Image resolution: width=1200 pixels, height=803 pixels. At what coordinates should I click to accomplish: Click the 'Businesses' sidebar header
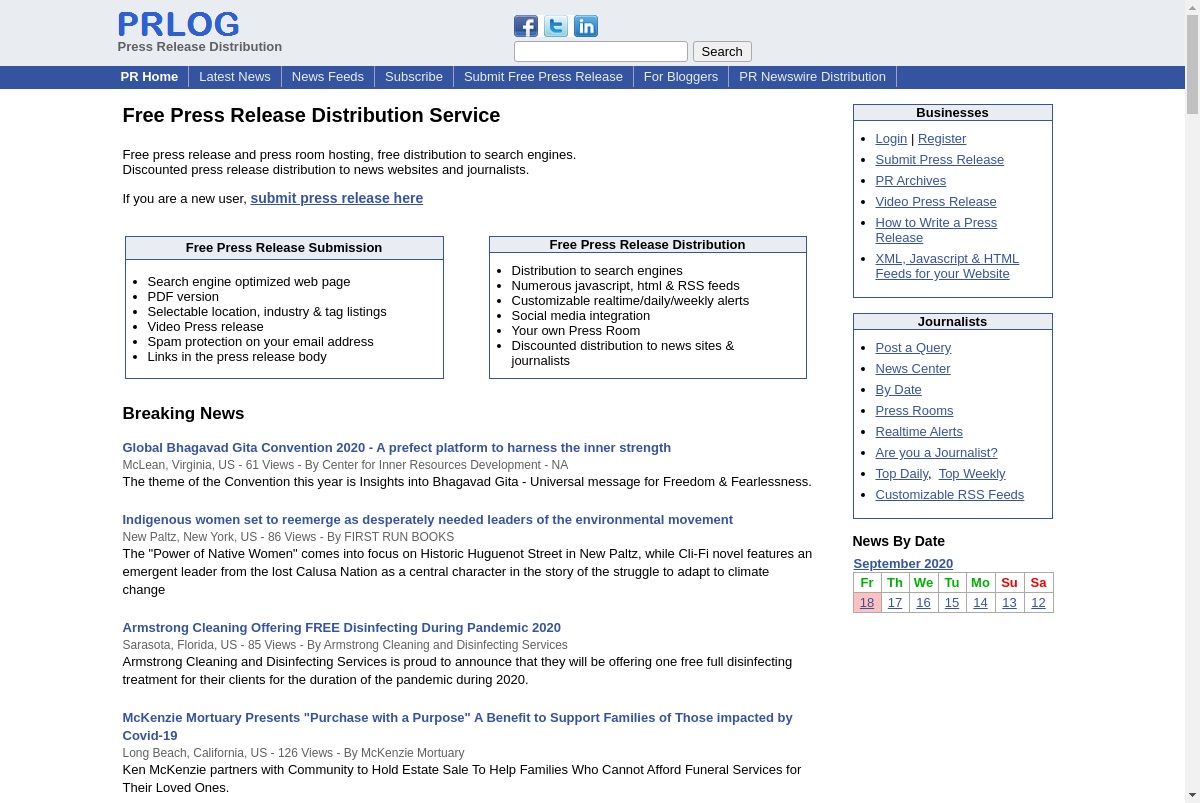coord(952,113)
